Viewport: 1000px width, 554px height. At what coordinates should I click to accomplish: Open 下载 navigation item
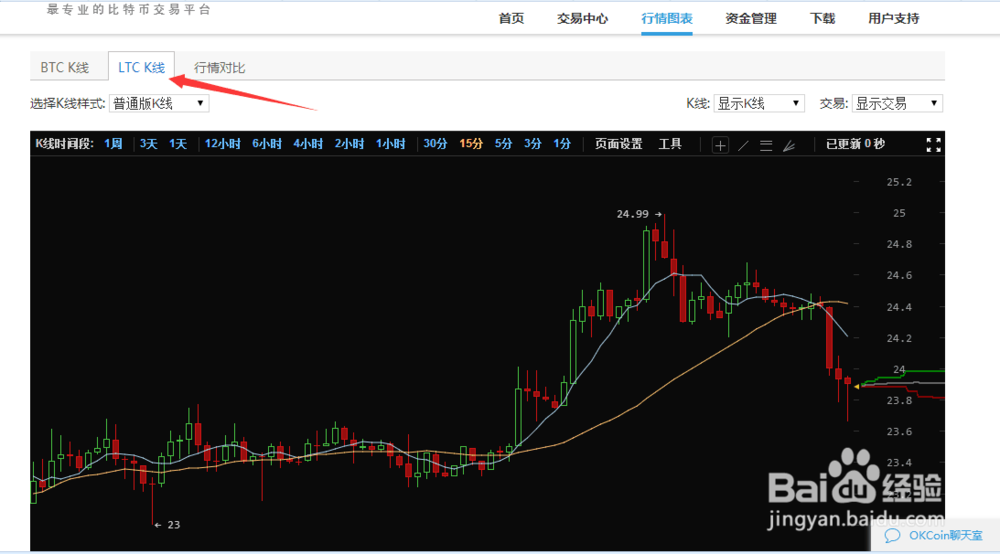[x=822, y=18]
